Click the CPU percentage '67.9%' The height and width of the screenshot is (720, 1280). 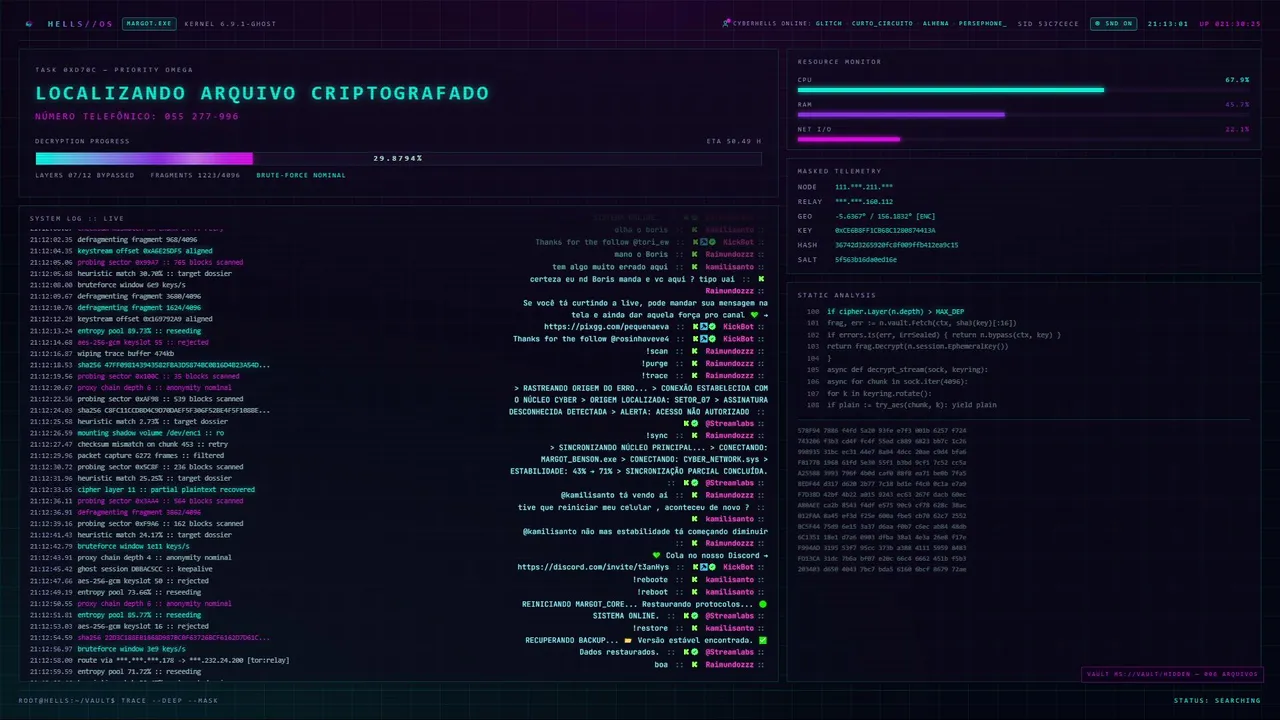[x=1237, y=80]
